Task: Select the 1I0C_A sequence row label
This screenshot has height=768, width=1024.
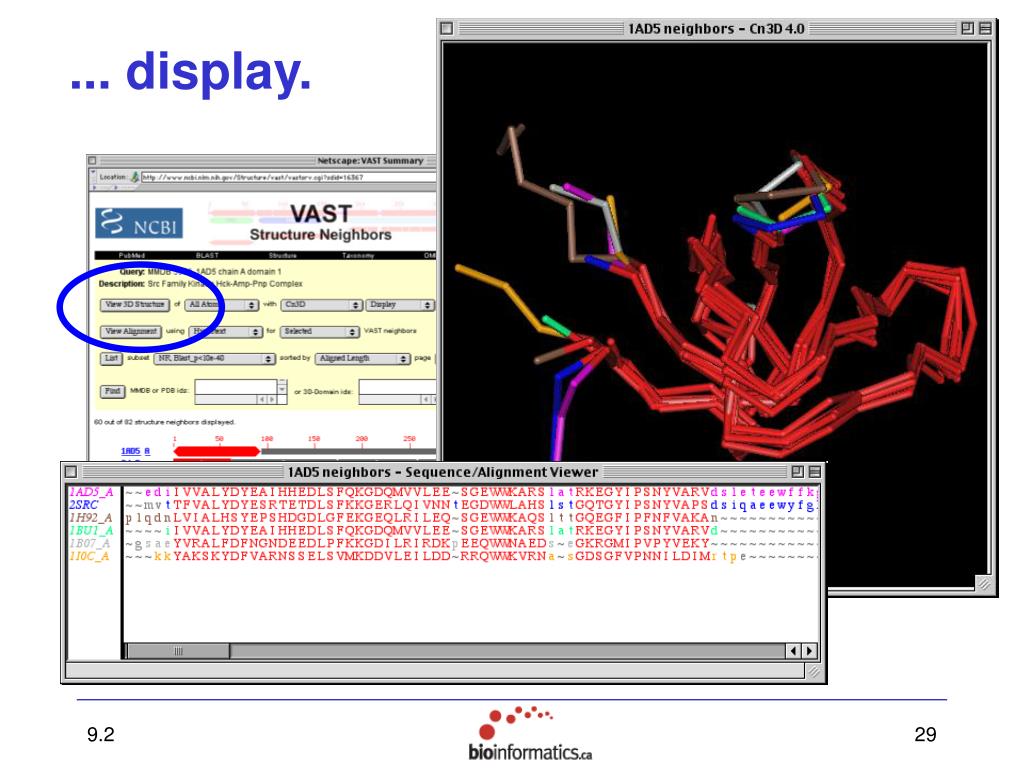Action: [89, 556]
